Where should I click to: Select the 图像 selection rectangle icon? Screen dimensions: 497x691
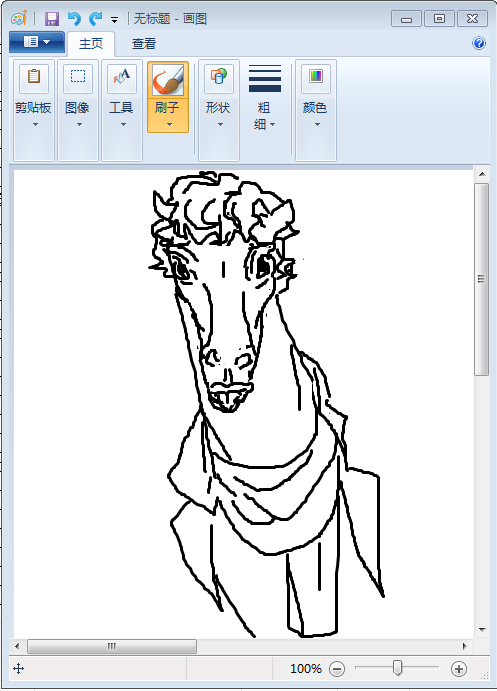point(78,78)
